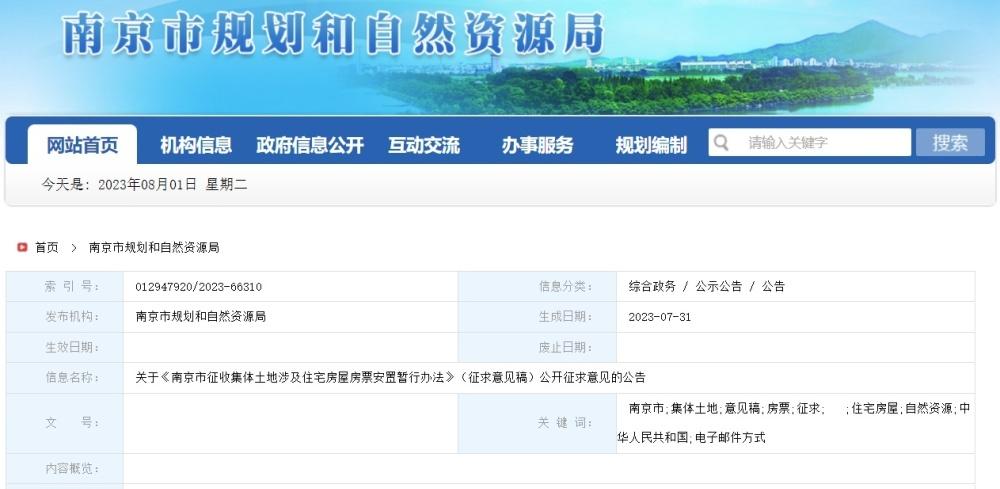Click the 信息分类 label cell
Screen dimensions: 1000x489
pyautogui.click(x=538, y=286)
